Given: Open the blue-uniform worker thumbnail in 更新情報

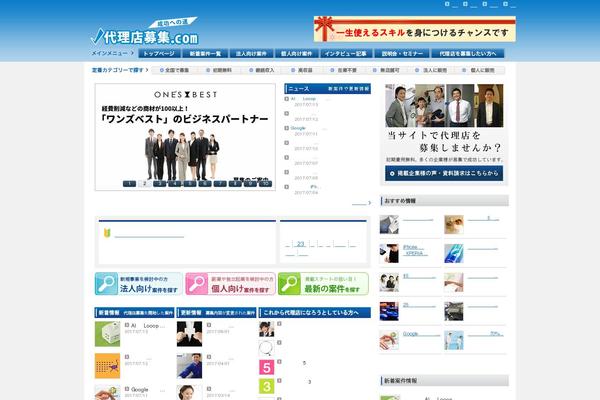Looking at the screenshot, I should [x=189, y=366].
